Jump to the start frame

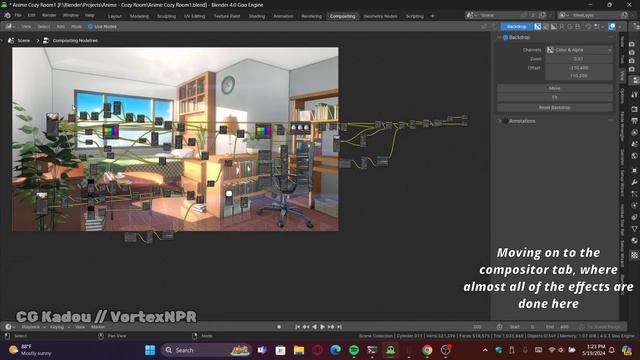[298, 327]
